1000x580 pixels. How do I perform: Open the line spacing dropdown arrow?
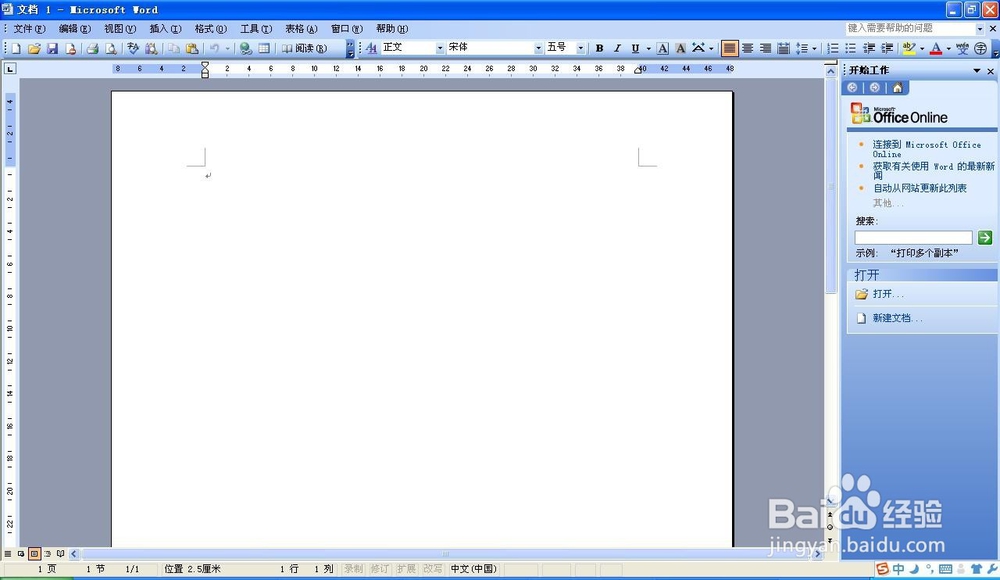click(x=812, y=47)
